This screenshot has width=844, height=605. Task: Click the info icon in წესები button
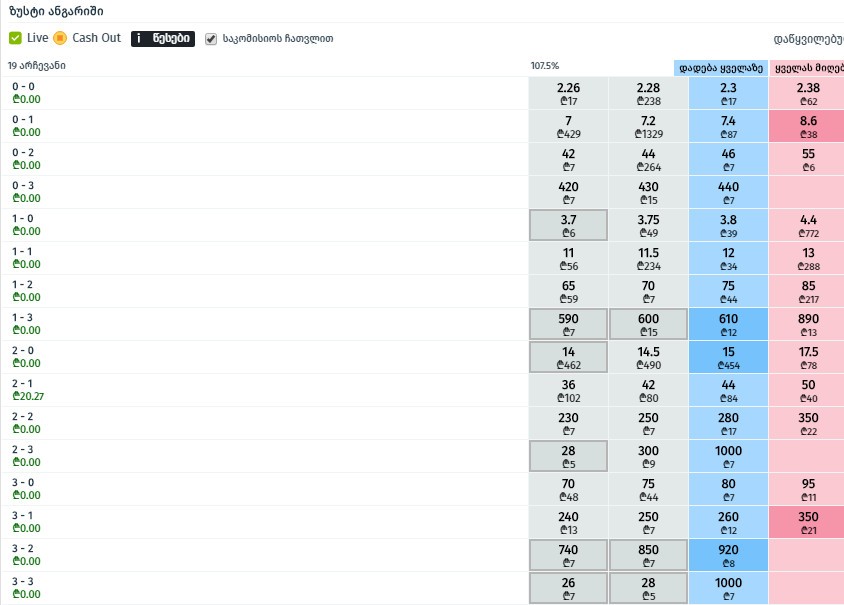139,38
